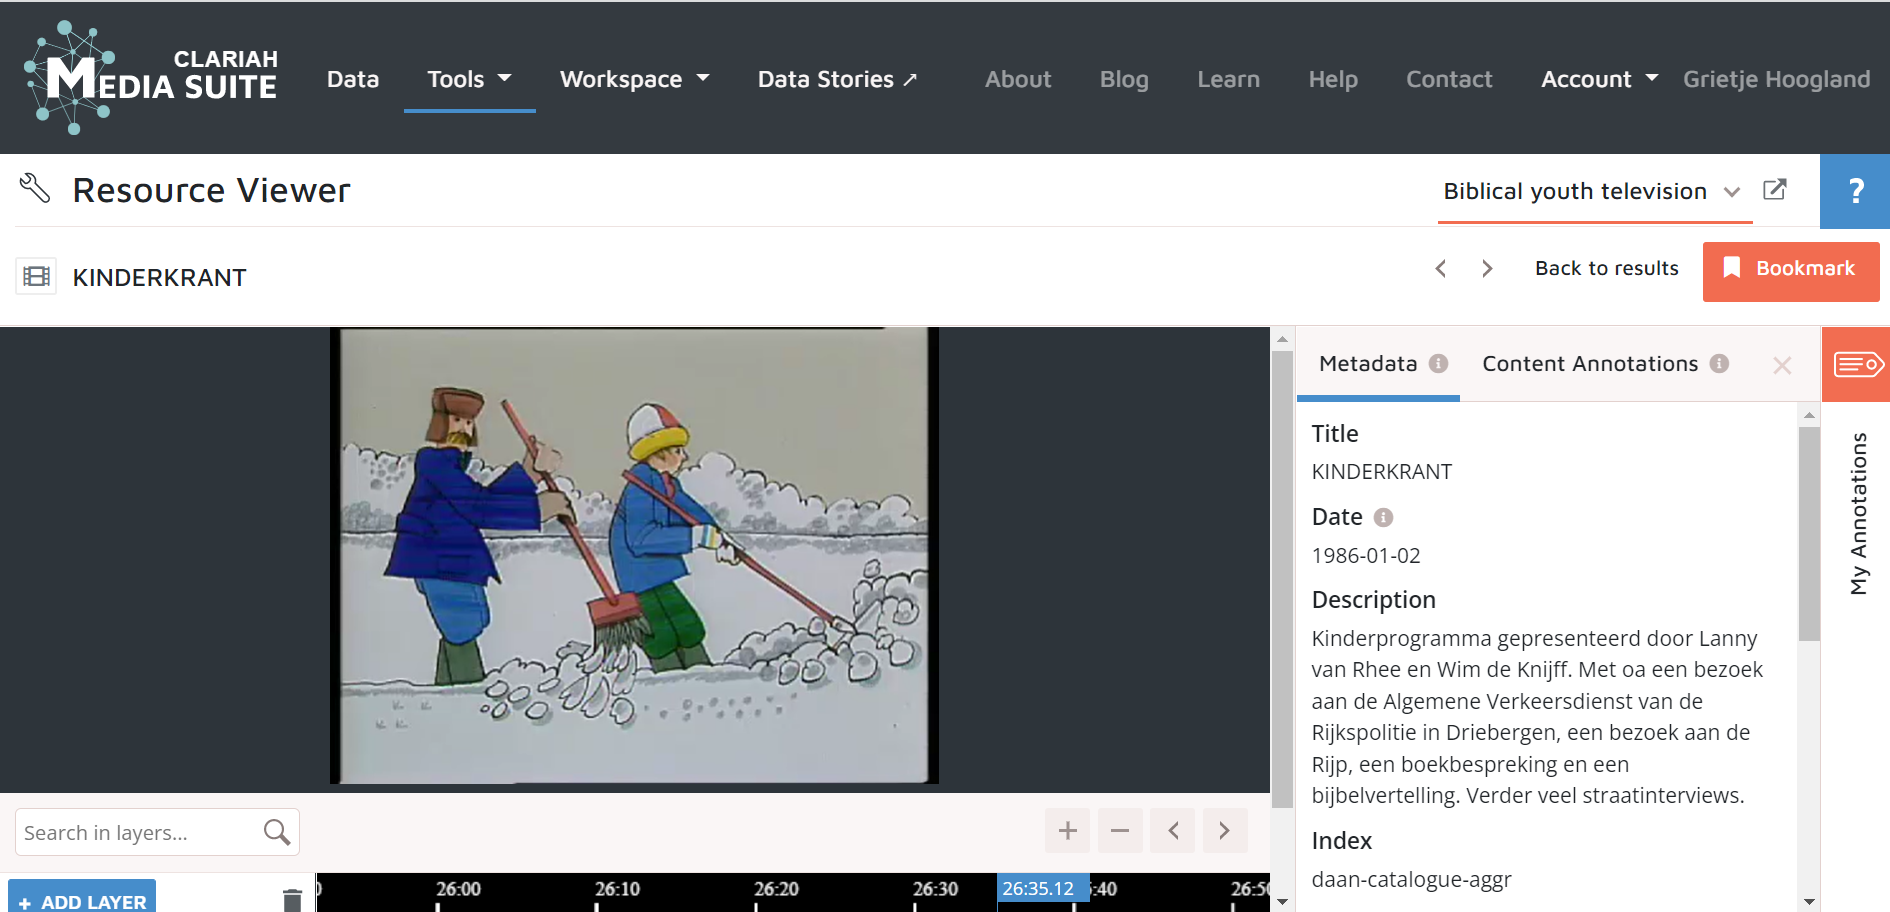Click the 26:35.12 timeline position marker
This screenshot has height=912, width=1890.
(x=1038, y=889)
